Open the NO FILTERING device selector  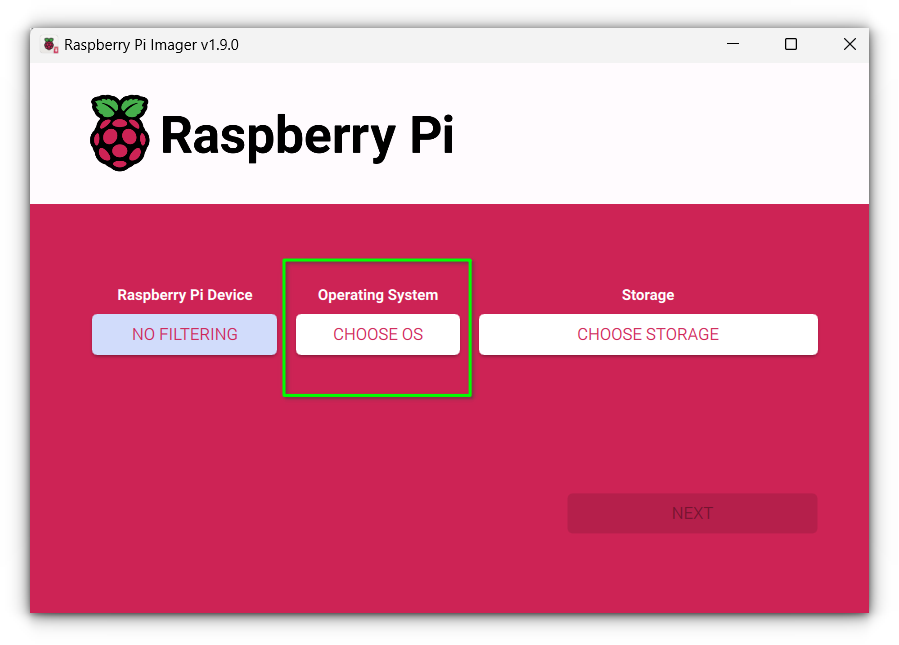click(x=184, y=335)
